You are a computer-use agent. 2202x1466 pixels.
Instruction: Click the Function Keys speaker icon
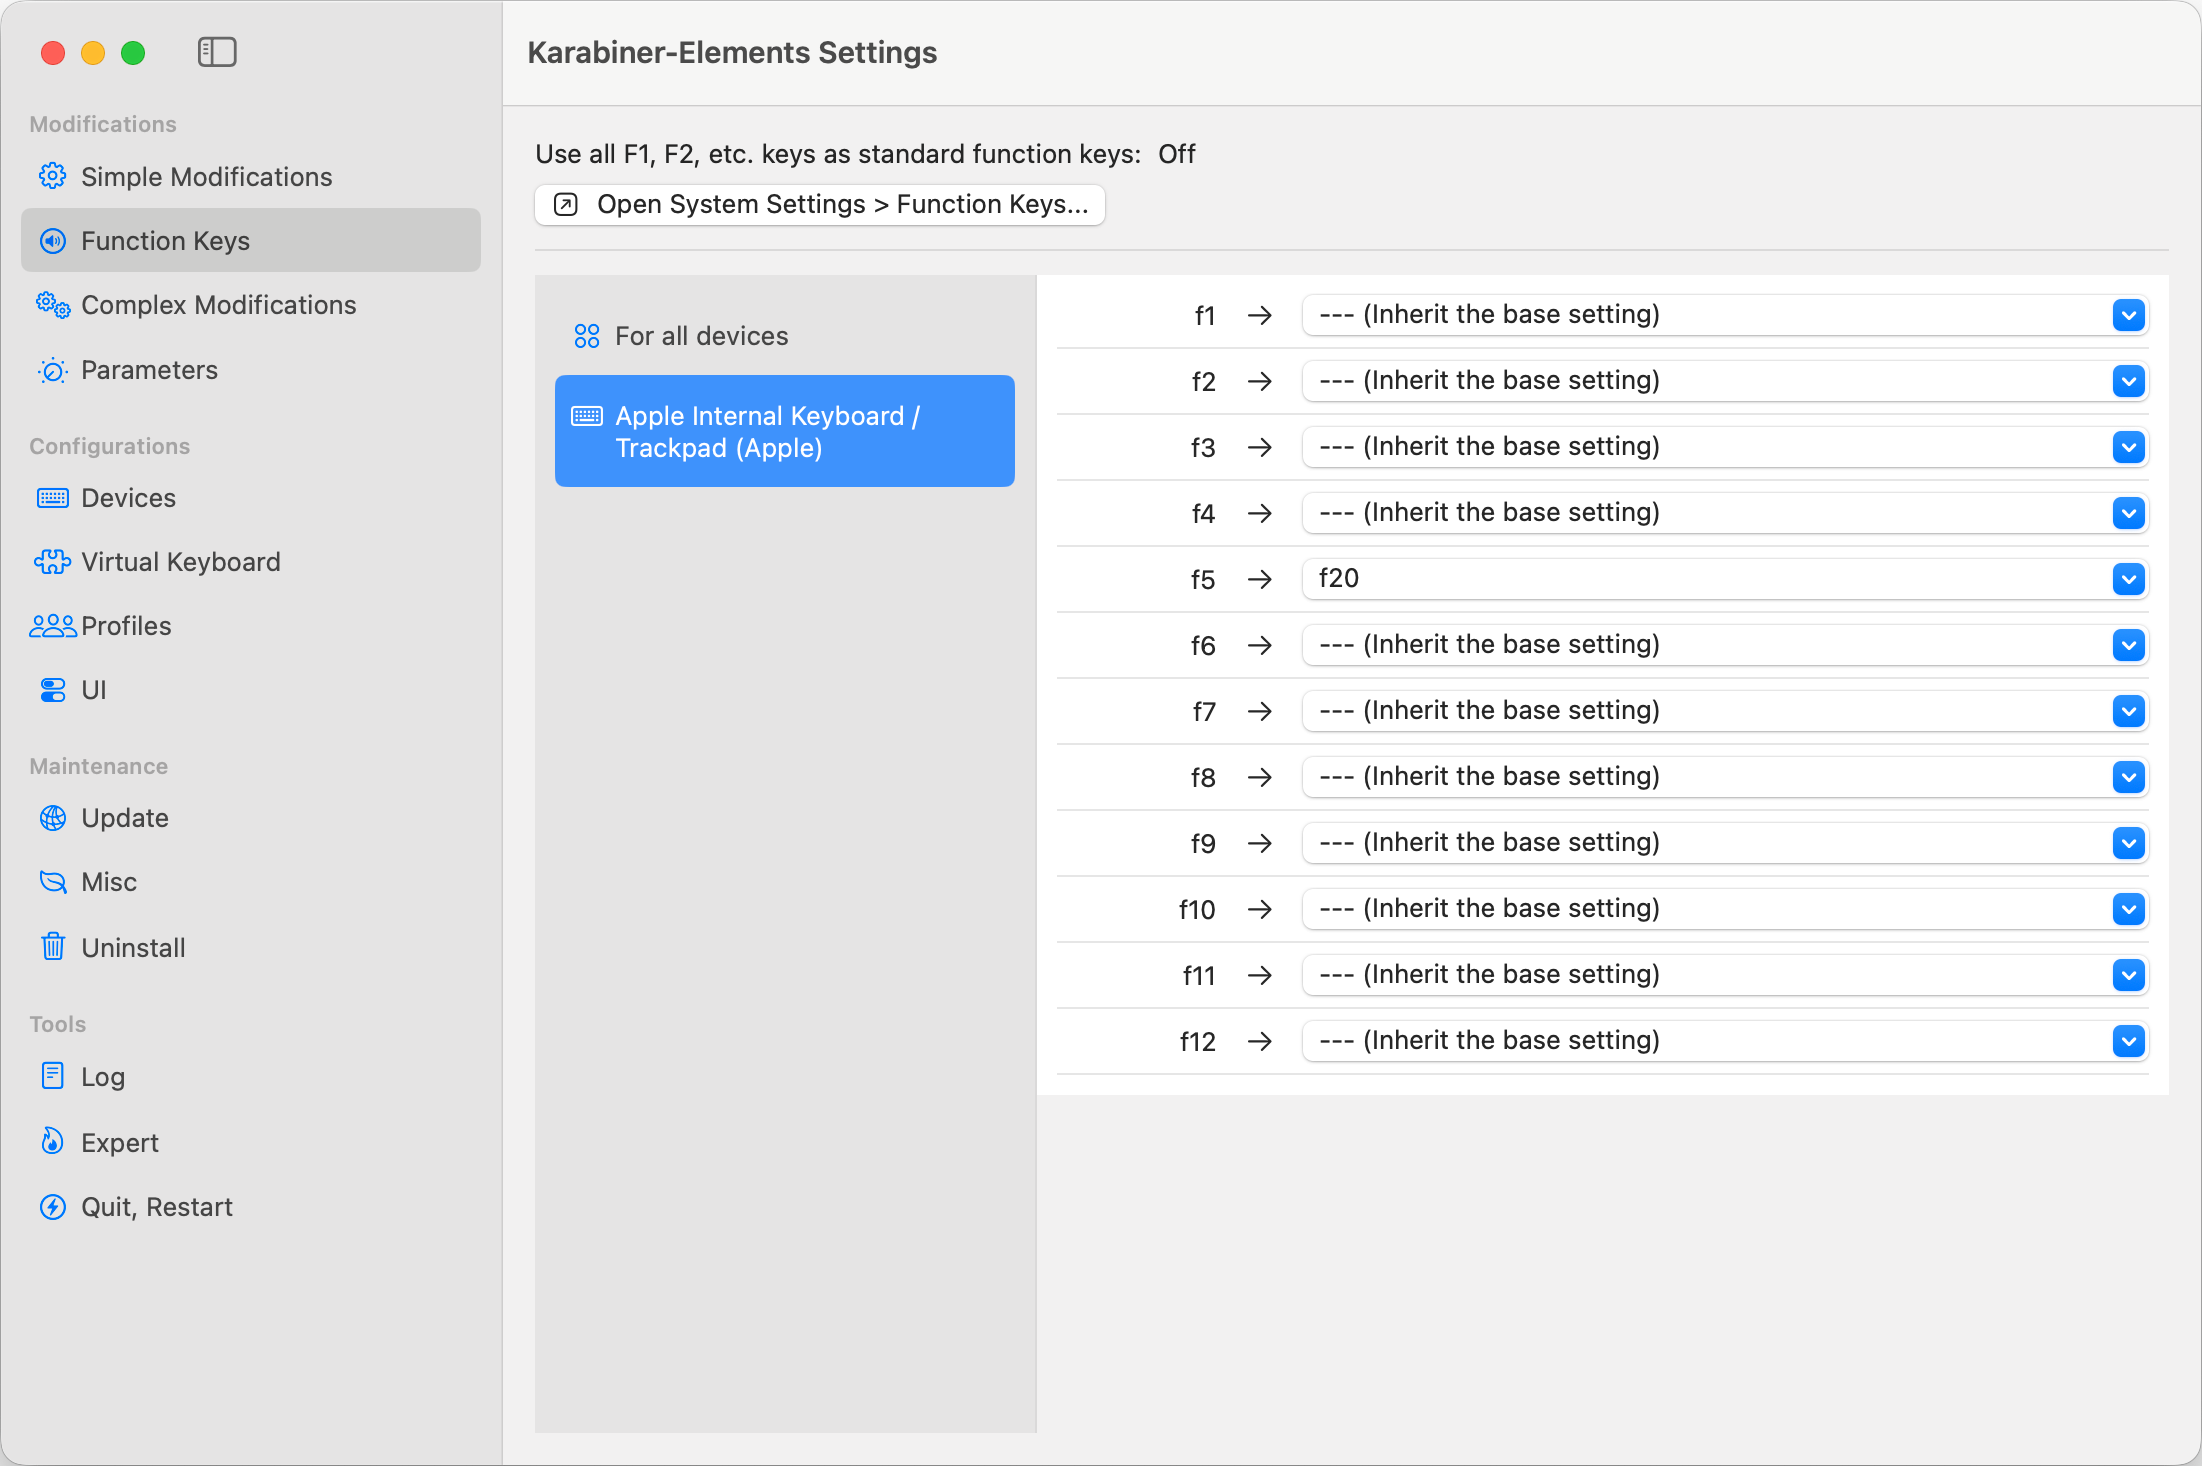pos(53,240)
